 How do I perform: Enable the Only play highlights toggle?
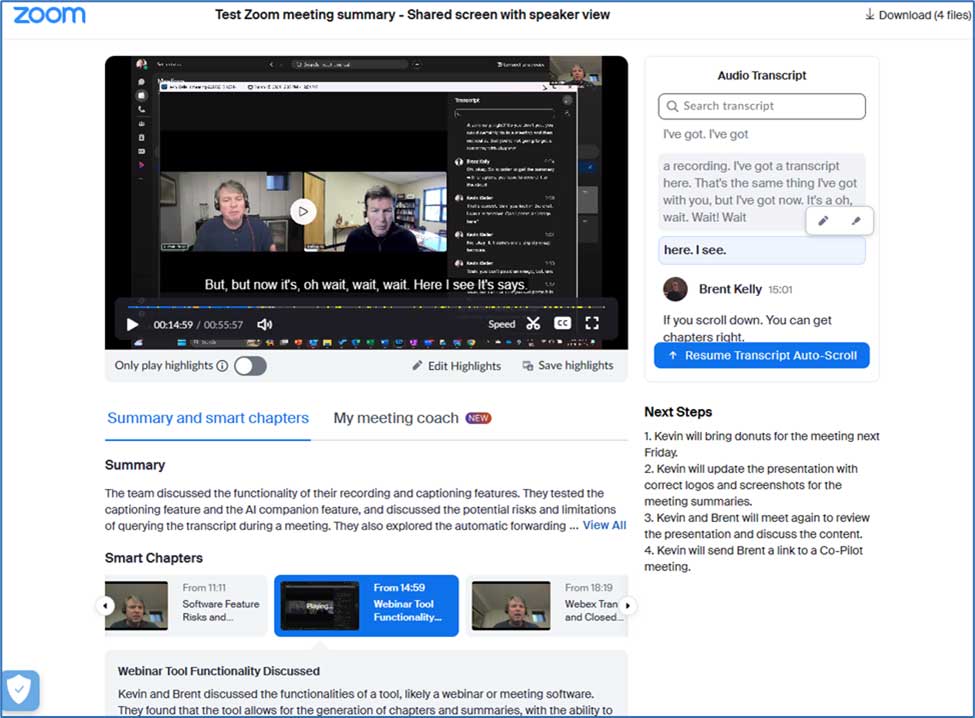[x=250, y=366]
